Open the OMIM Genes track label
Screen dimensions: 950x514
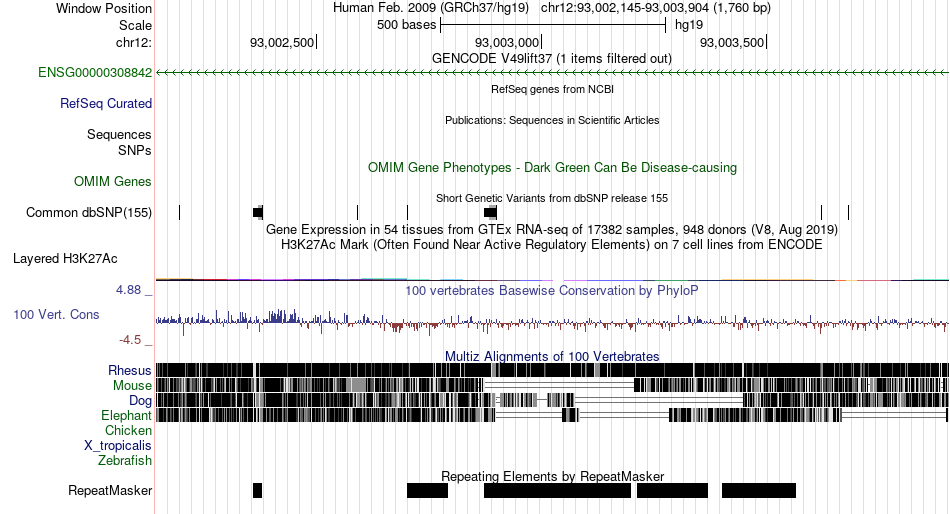point(113,182)
